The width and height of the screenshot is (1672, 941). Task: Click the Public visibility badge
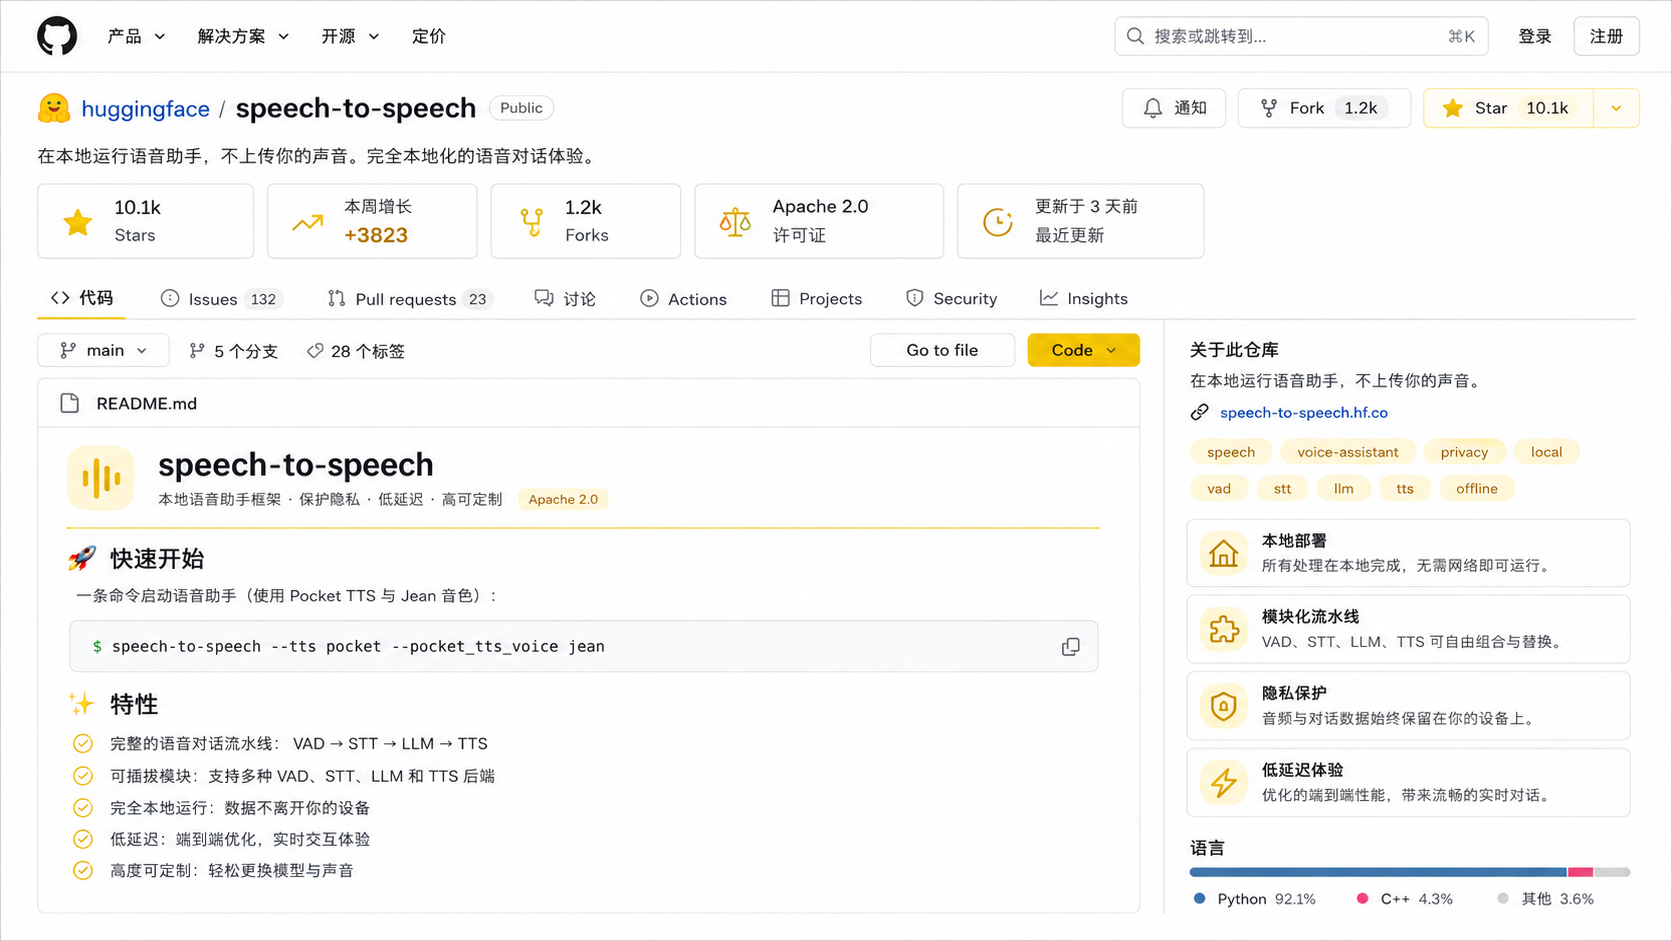(x=521, y=108)
